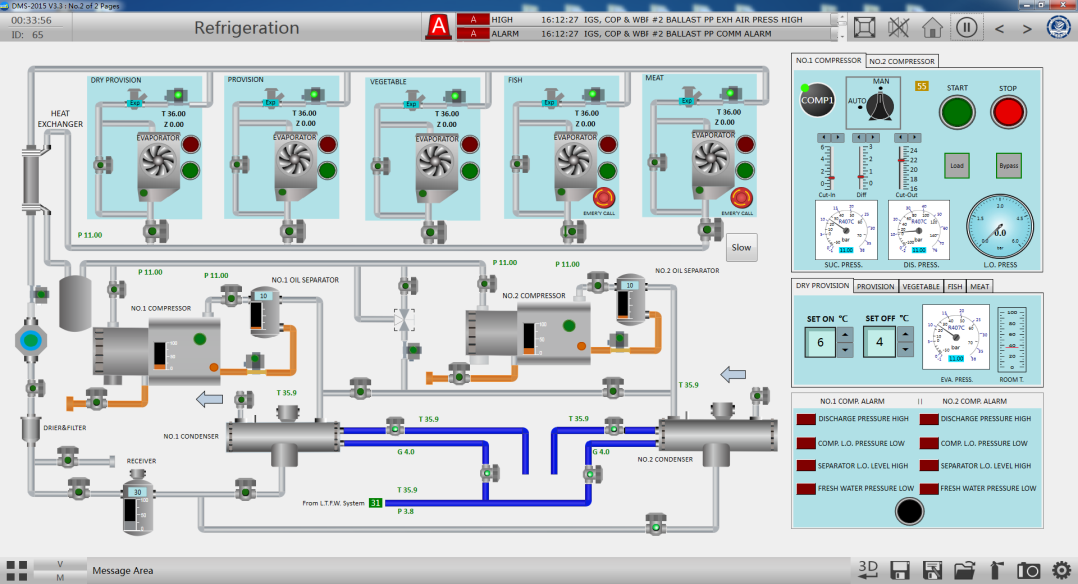Pause the simulation
The height and width of the screenshot is (584, 1078).
click(965, 27)
